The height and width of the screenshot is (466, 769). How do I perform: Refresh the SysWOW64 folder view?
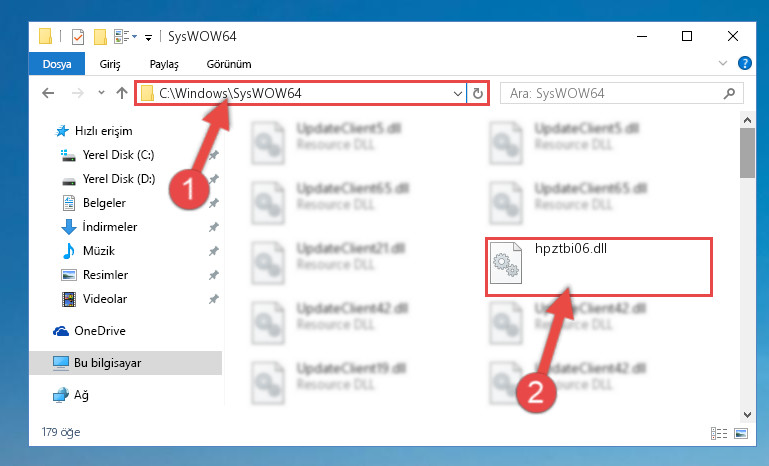(478, 93)
